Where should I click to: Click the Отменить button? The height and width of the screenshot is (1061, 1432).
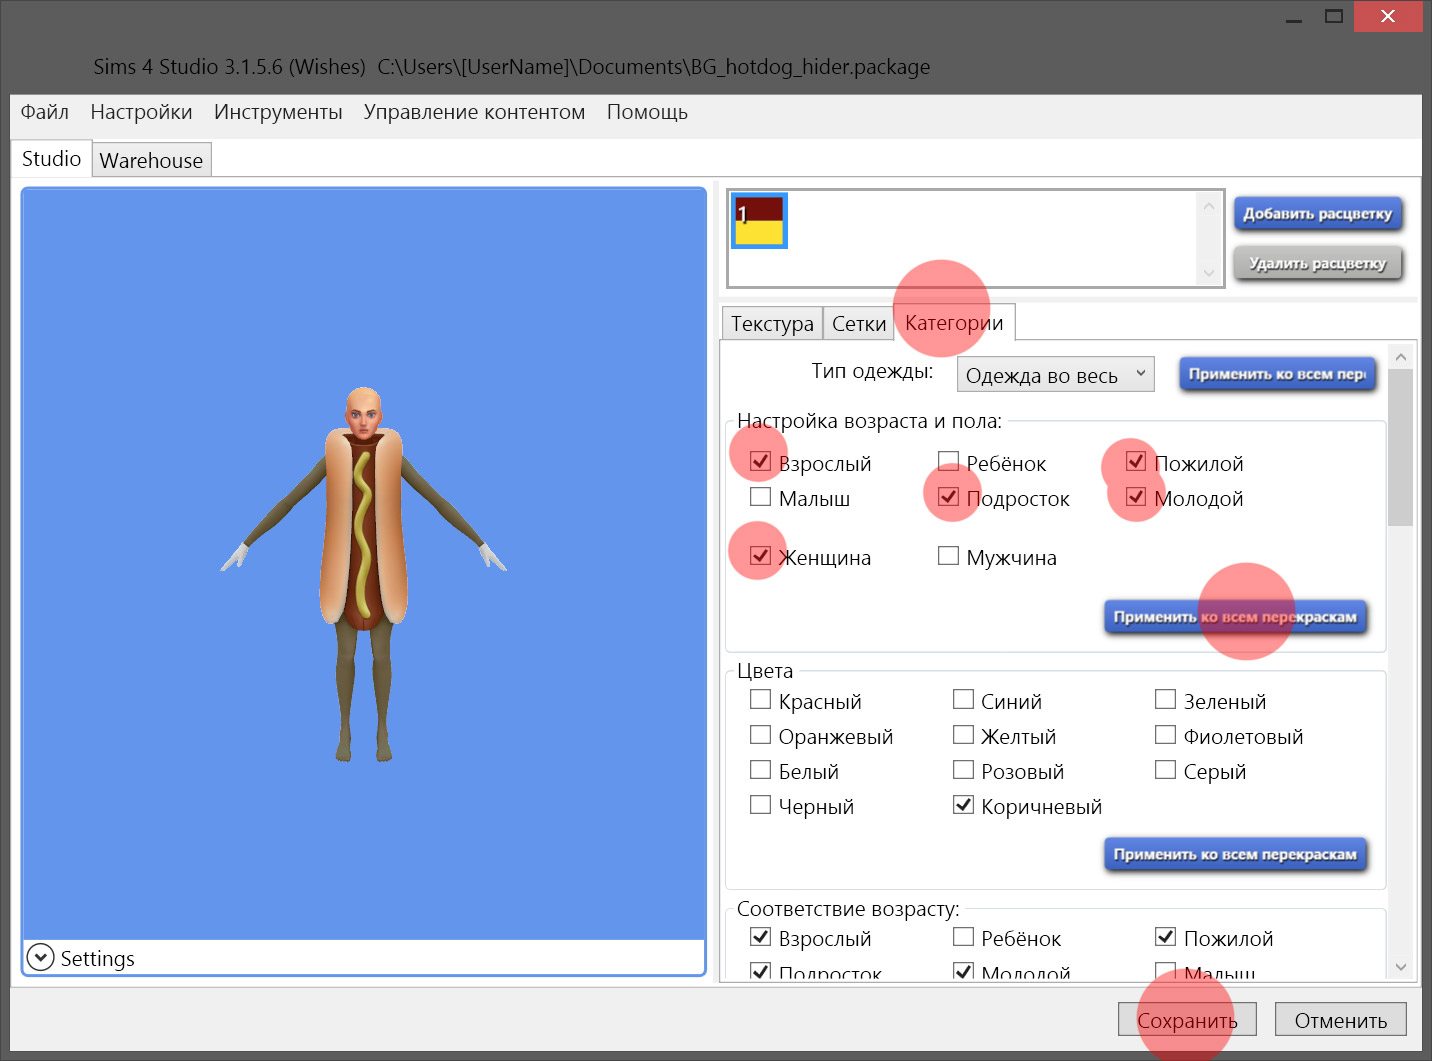pyautogui.click(x=1340, y=1020)
